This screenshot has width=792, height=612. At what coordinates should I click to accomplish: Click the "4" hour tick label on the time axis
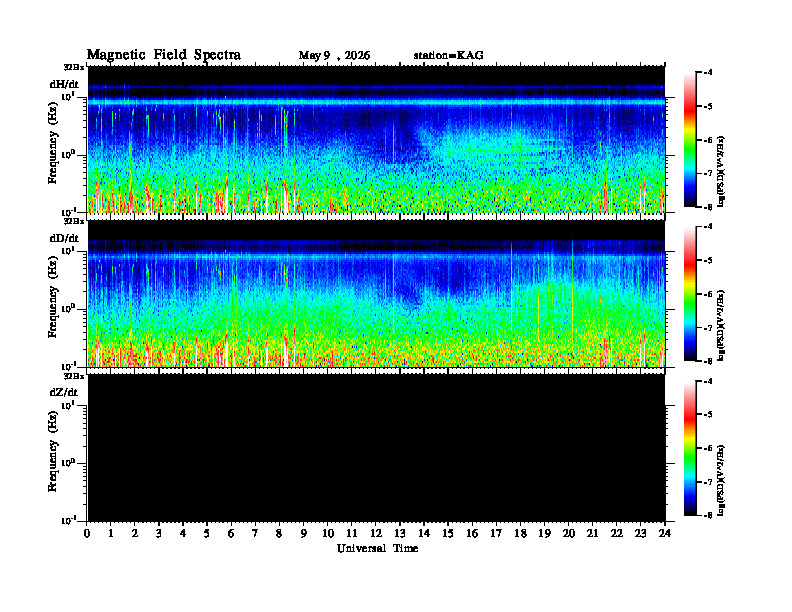183,534
